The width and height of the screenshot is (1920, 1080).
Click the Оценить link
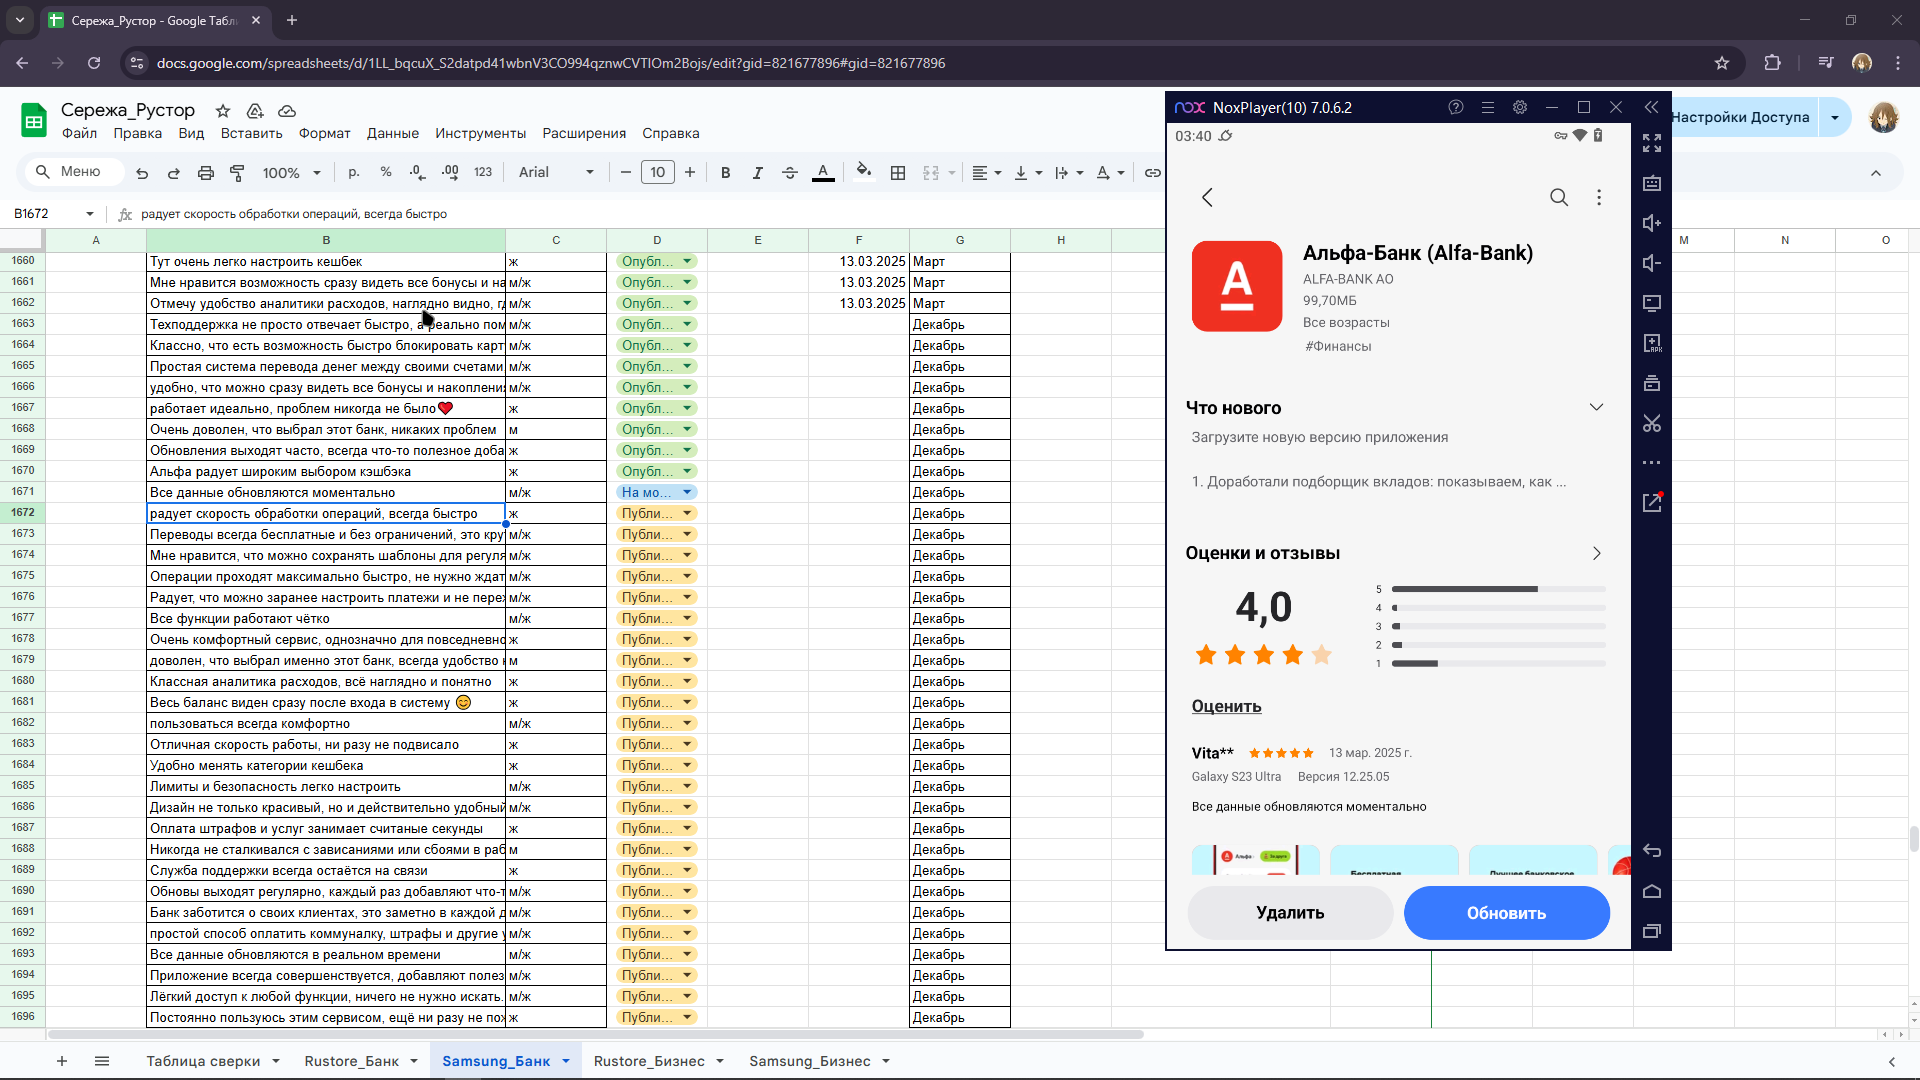1226,706
